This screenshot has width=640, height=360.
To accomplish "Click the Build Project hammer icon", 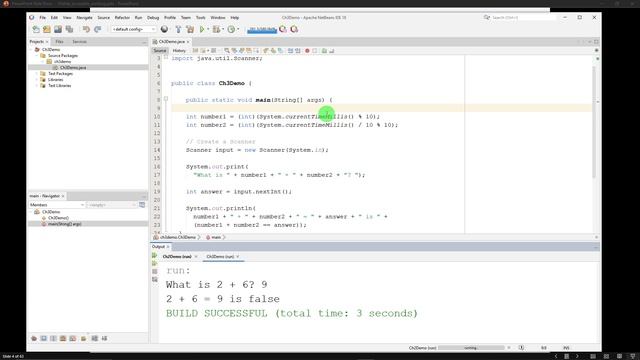I will [x=178, y=29].
